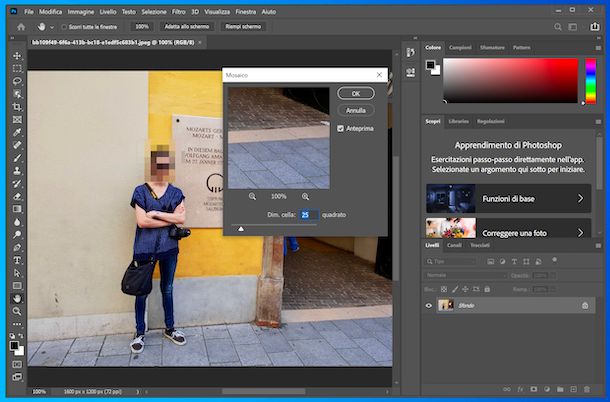610x402 pixels.
Task: Select the Rectangular Marquee tool
Action: click(17, 68)
